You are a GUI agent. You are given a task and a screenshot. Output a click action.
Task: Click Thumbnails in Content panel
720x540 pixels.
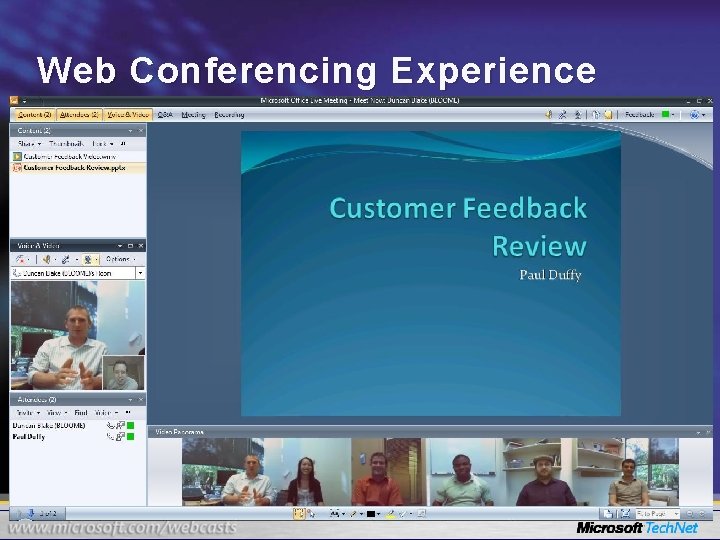click(66, 144)
